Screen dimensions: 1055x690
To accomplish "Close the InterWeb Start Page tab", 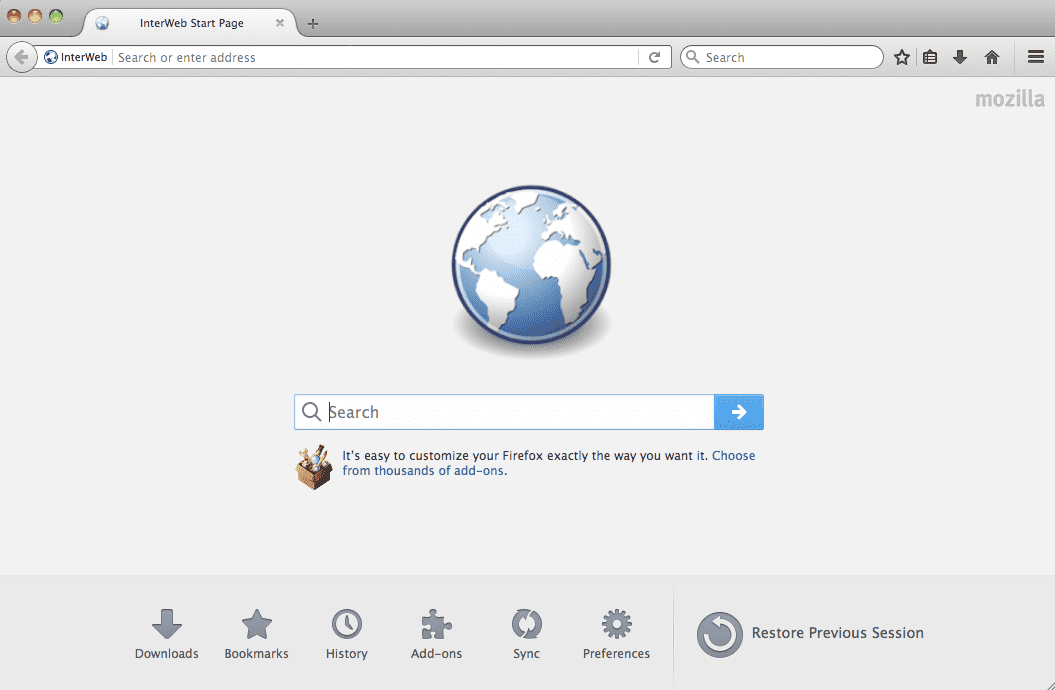I will [x=280, y=23].
